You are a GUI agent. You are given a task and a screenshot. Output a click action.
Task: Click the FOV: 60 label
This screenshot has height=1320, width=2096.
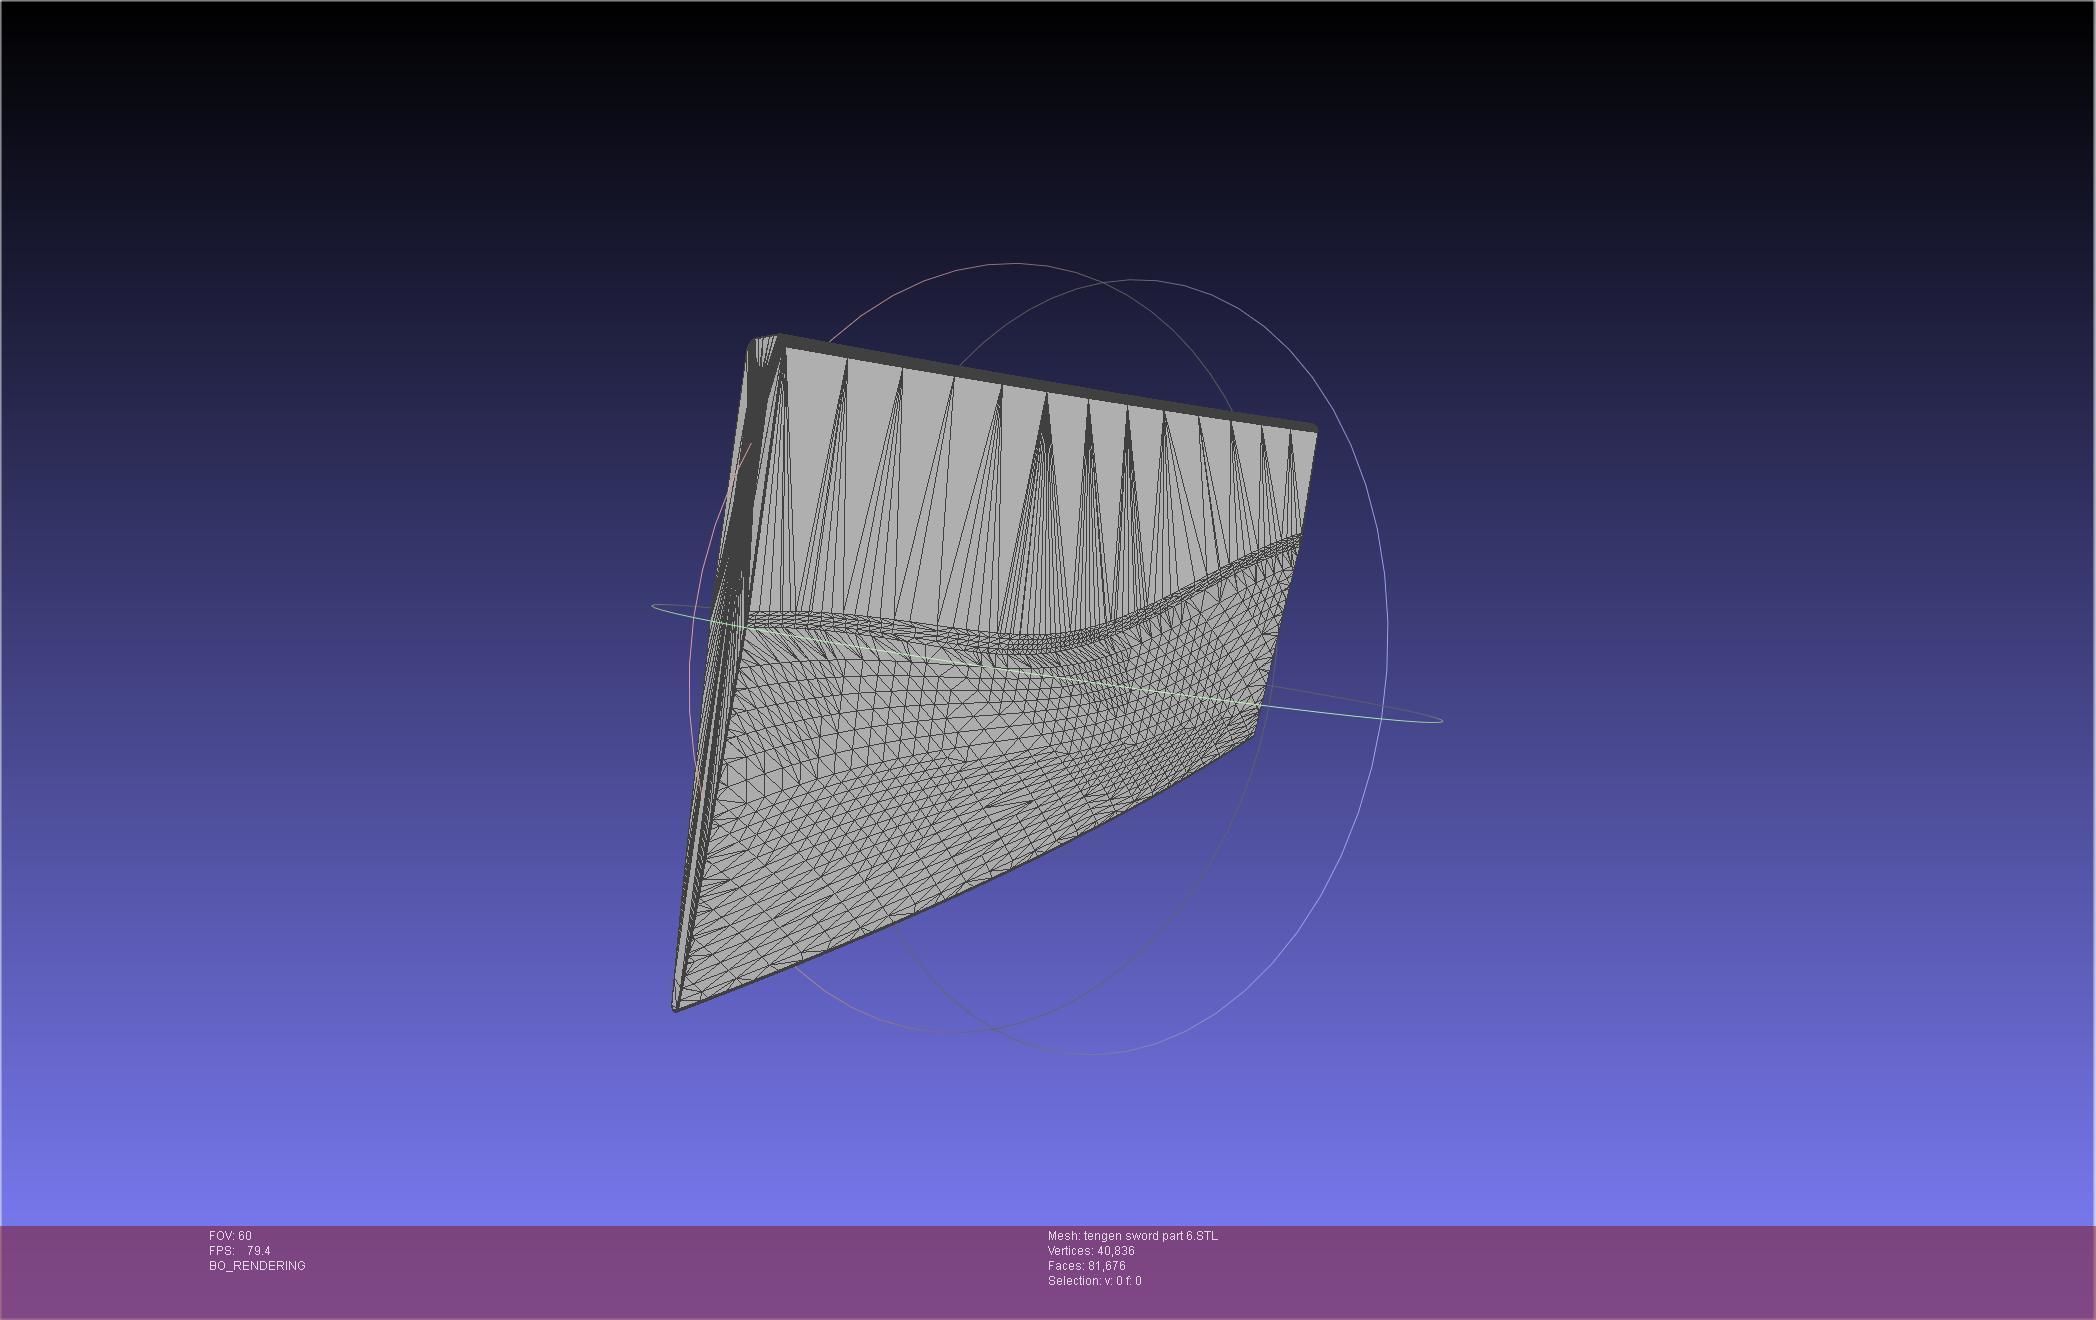pos(230,1236)
